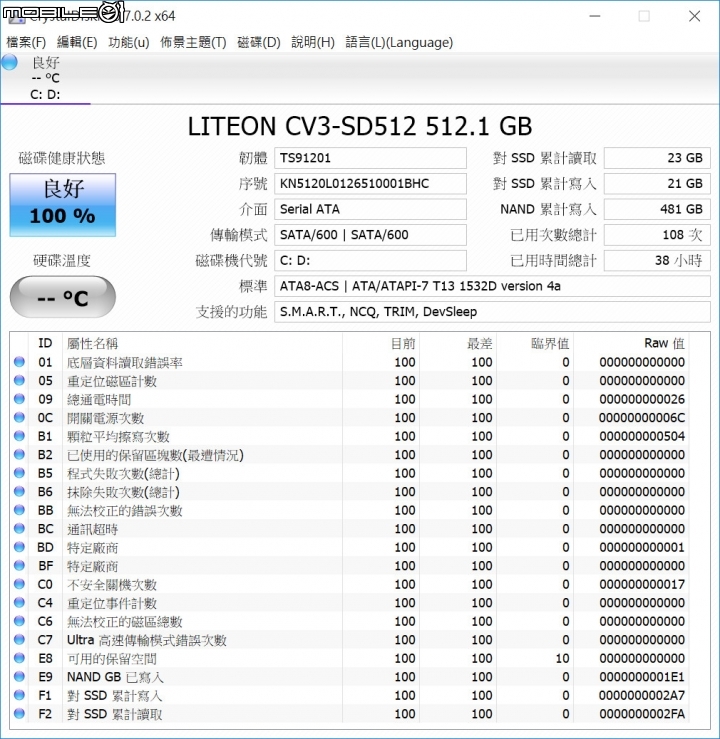Click the threshold value 10 in row E8
This screenshot has height=739, width=720.
point(562,658)
